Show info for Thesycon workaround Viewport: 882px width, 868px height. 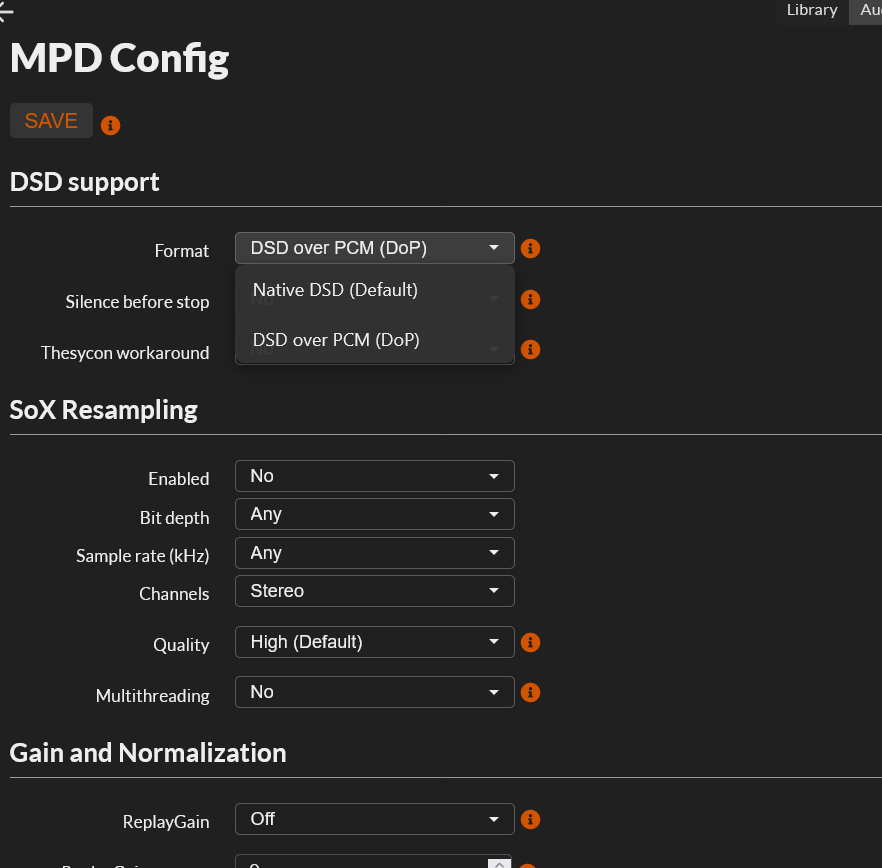(x=530, y=349)
